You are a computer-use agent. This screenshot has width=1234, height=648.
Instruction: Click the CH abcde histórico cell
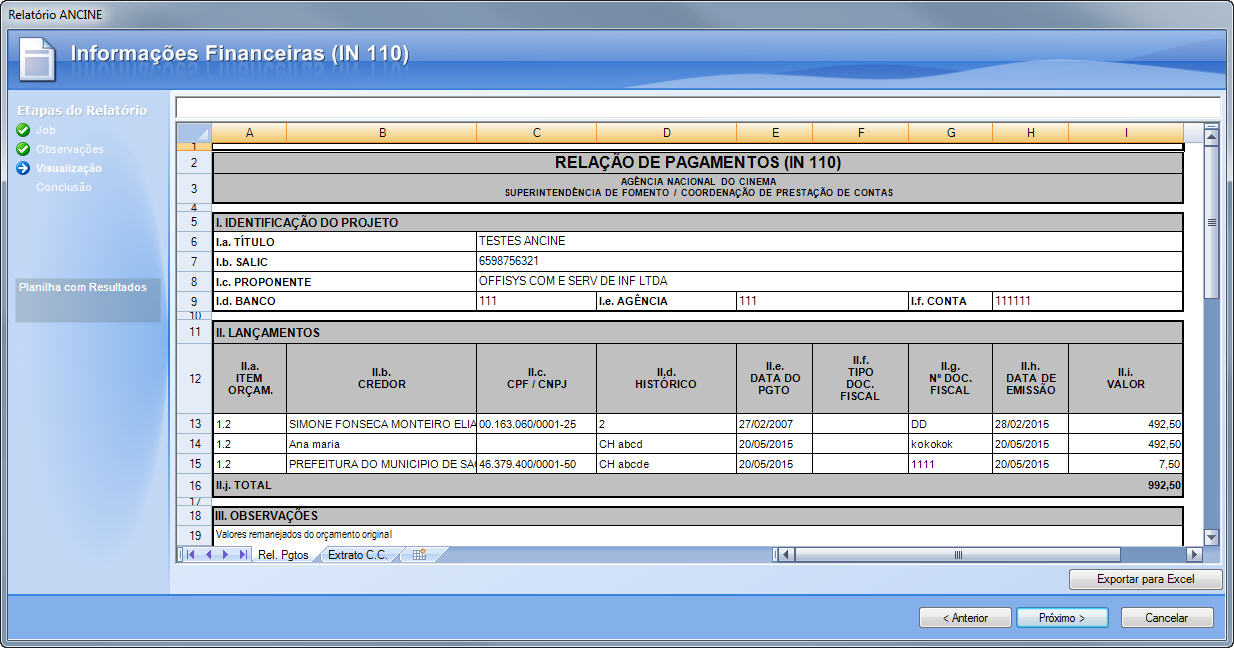(667, 464)
